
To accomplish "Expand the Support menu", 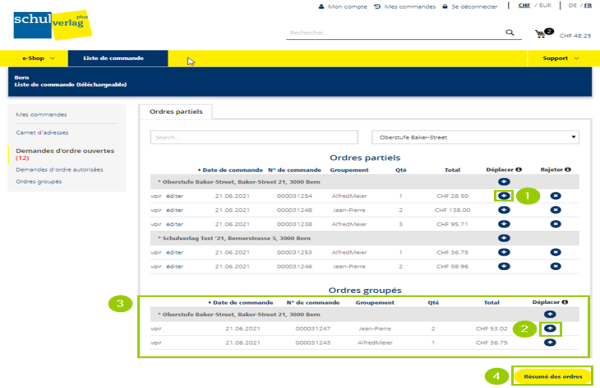I will click(x=560, y=58).
